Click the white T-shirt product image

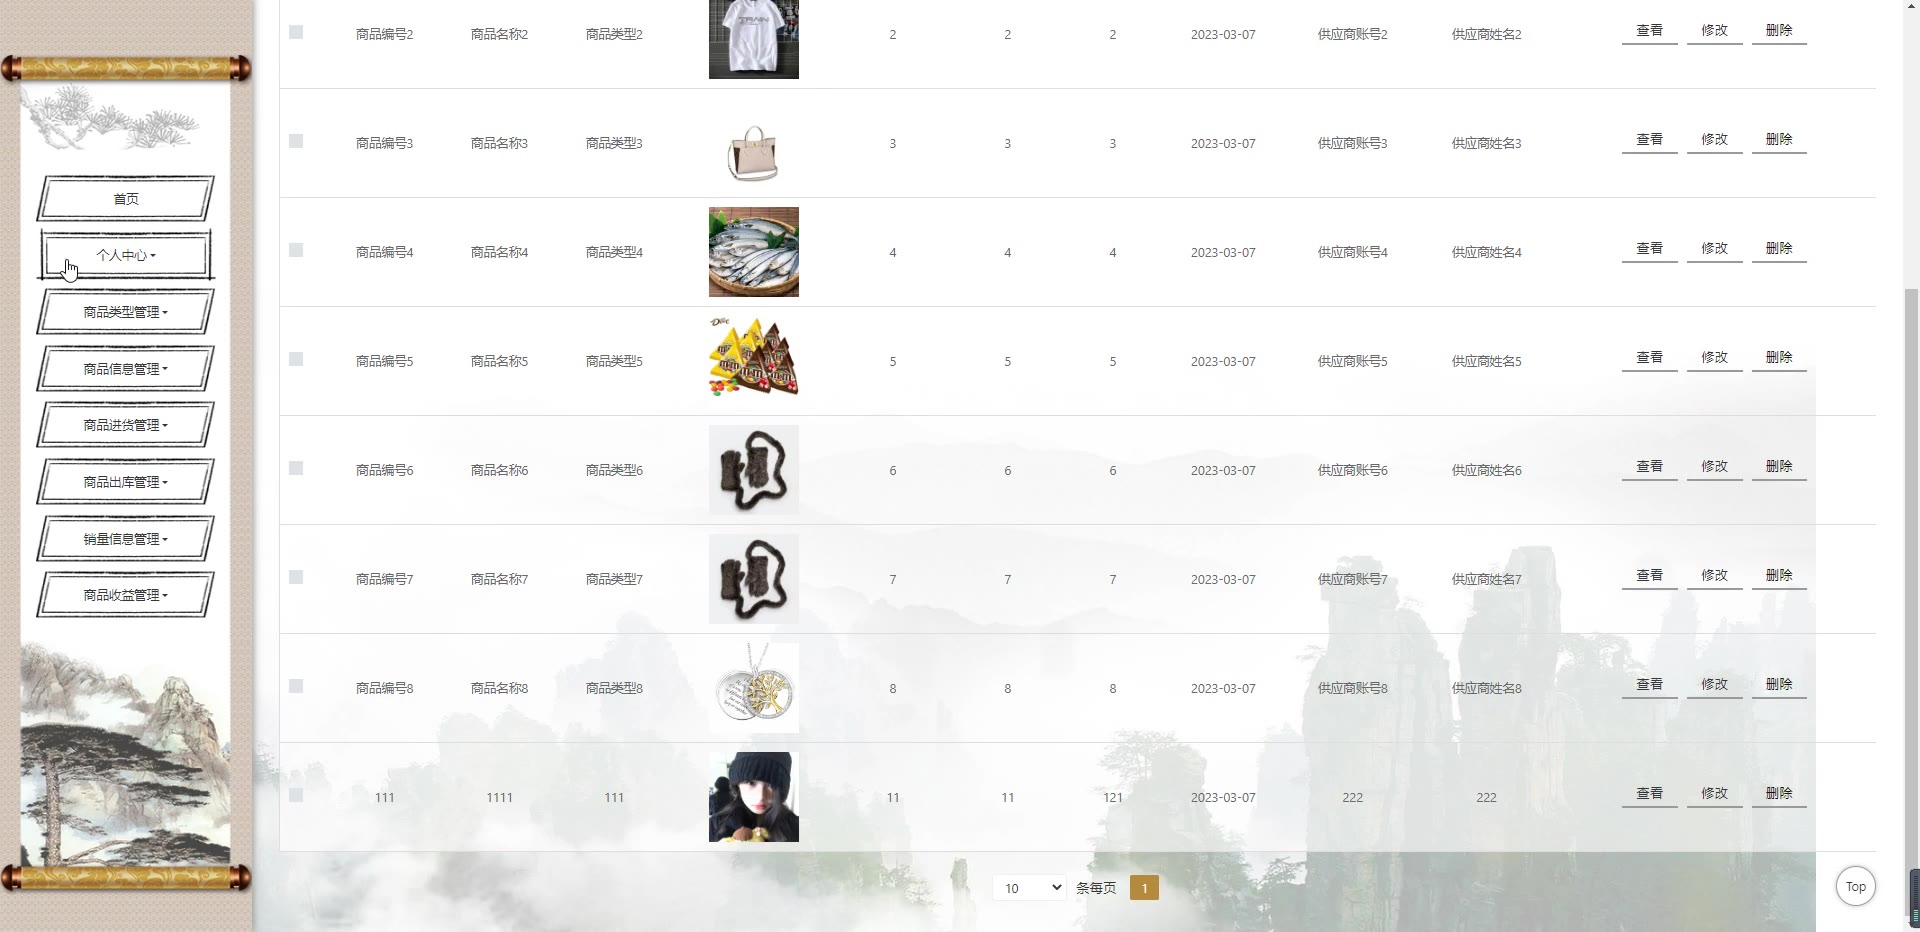coord(753,39)
